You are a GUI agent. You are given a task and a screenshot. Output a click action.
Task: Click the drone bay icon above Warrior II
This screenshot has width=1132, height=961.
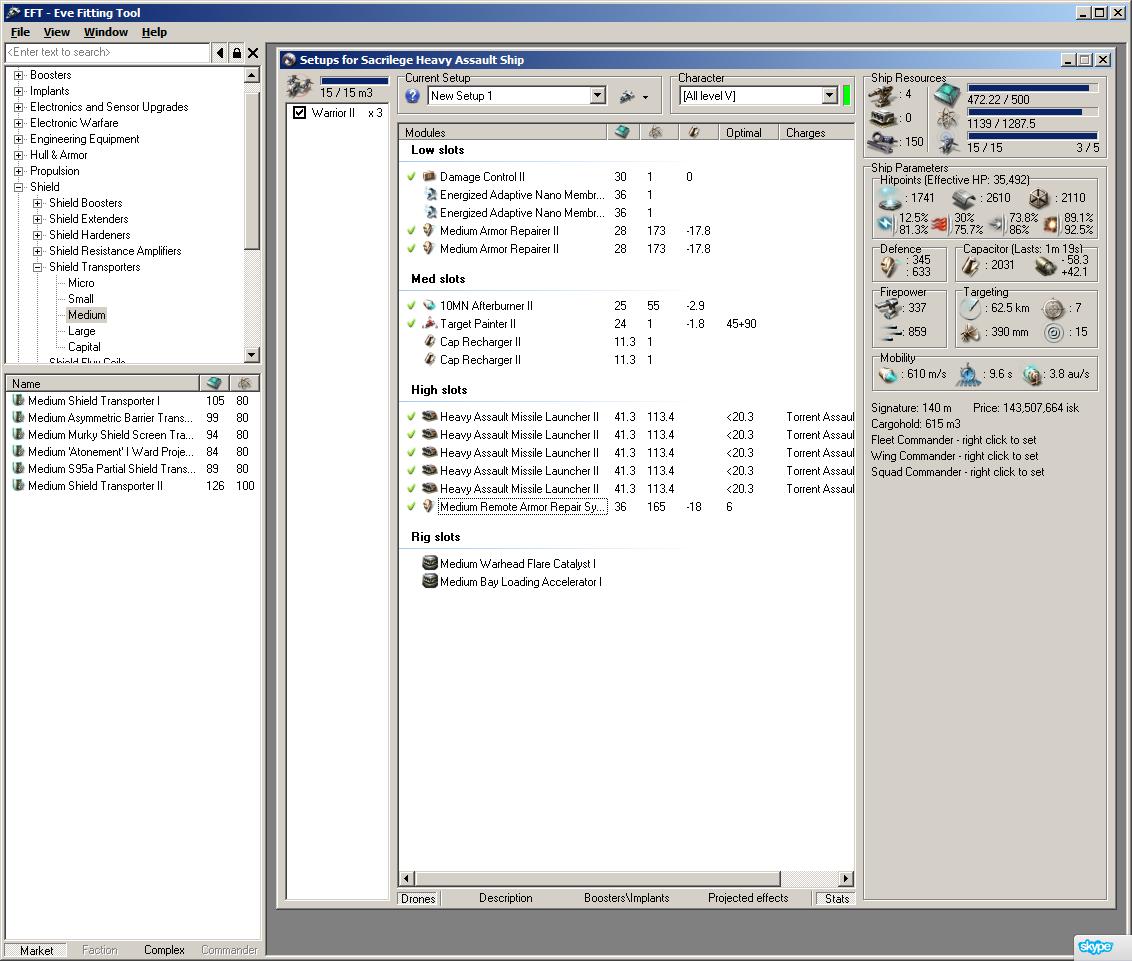coord(299,87)
